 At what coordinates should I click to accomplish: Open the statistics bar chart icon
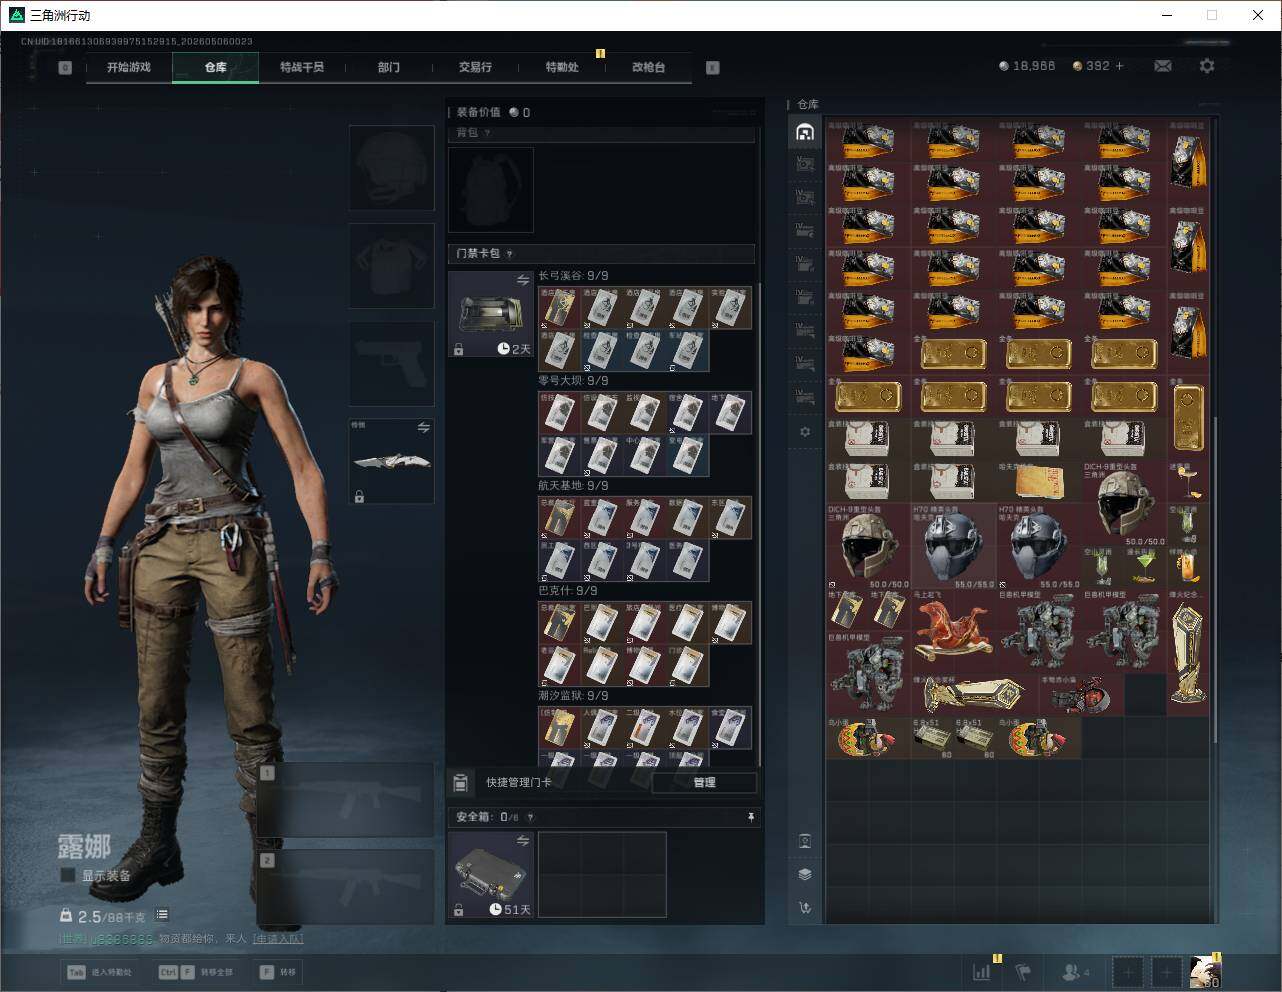[x=983, y=971]
